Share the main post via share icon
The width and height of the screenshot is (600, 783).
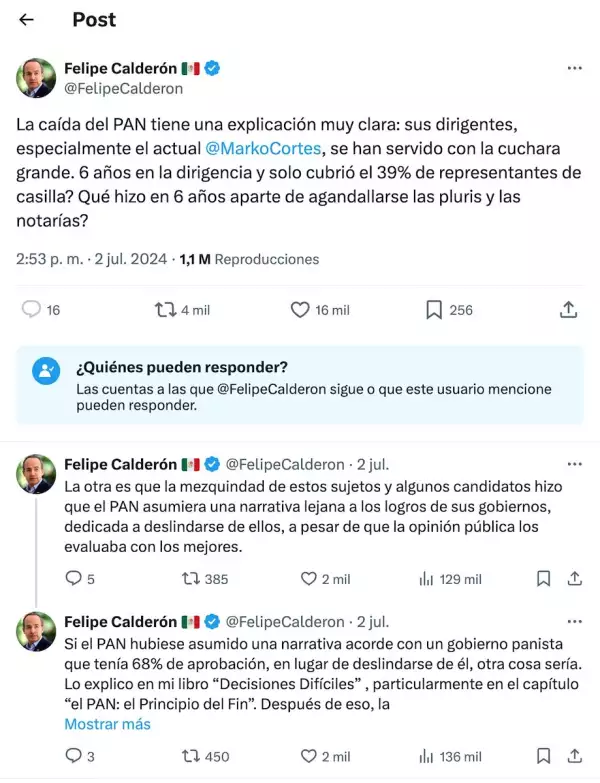click(568, 310)
